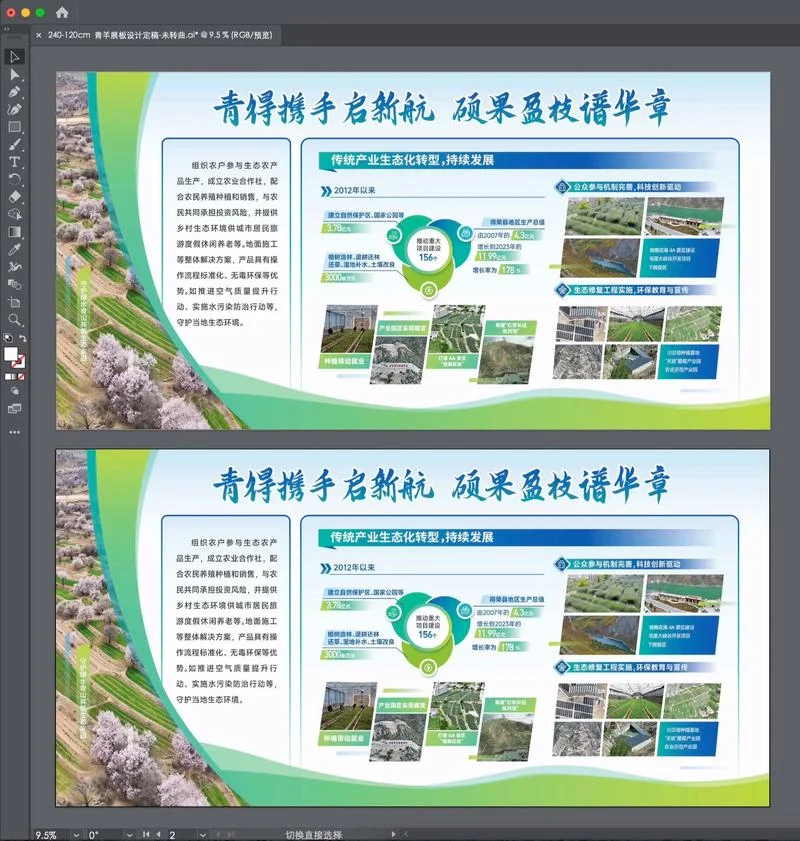Select the Eyedropper tool
Screen dimensions: 800x841
pyautogui.click(x=14, y=249)
